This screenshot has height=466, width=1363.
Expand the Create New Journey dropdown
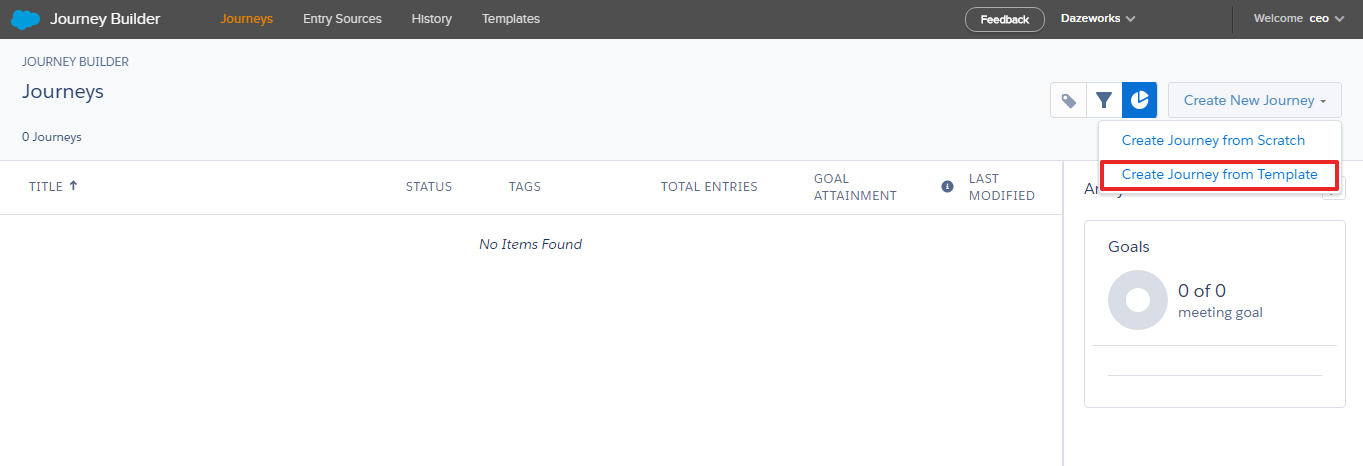click(1255, 100)
